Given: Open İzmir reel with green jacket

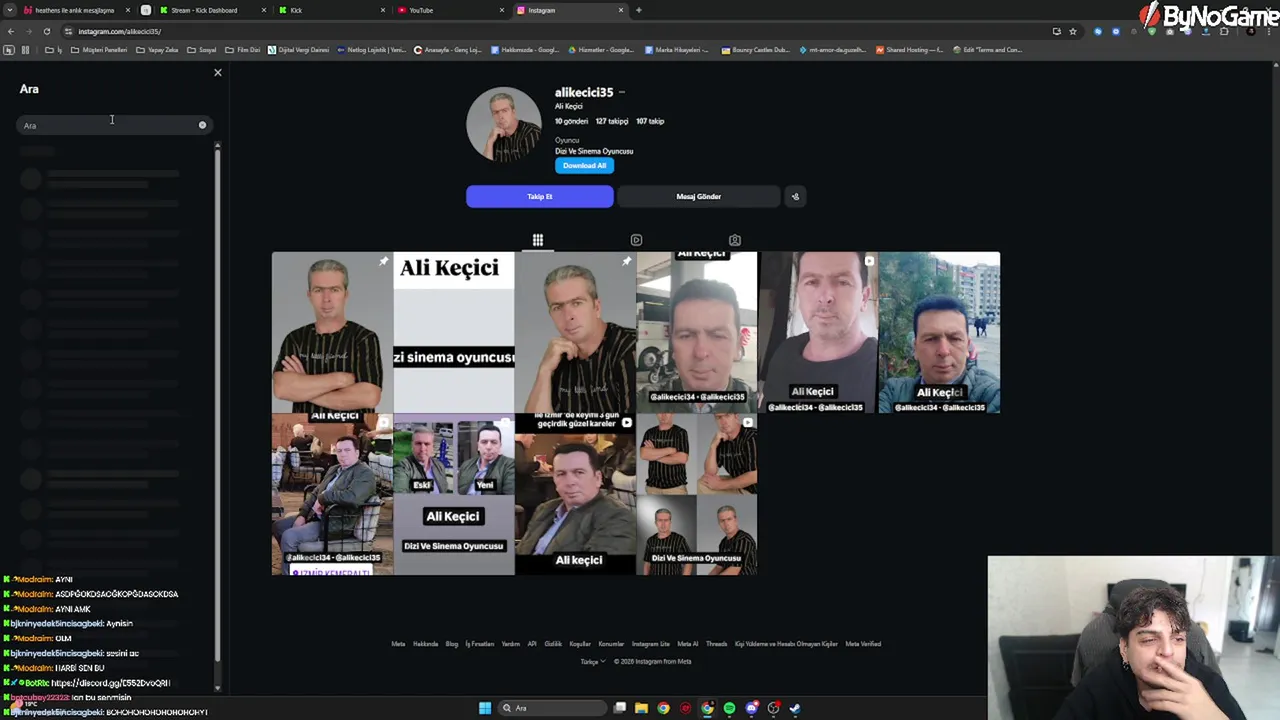Looking at the screenshot, I should 575,495.
